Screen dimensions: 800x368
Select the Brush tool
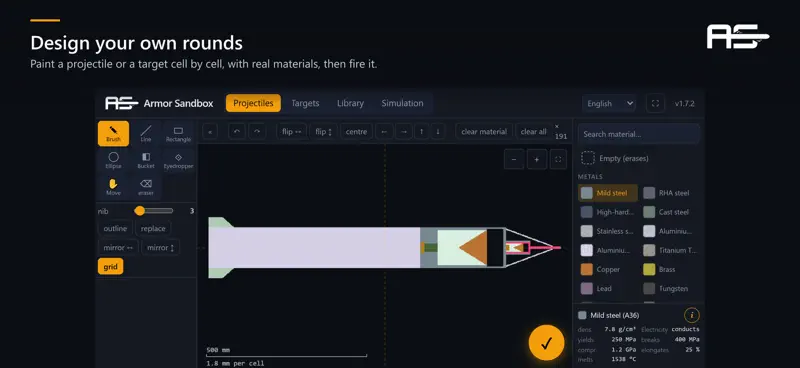pyautogui.click(x=113, y=134)
